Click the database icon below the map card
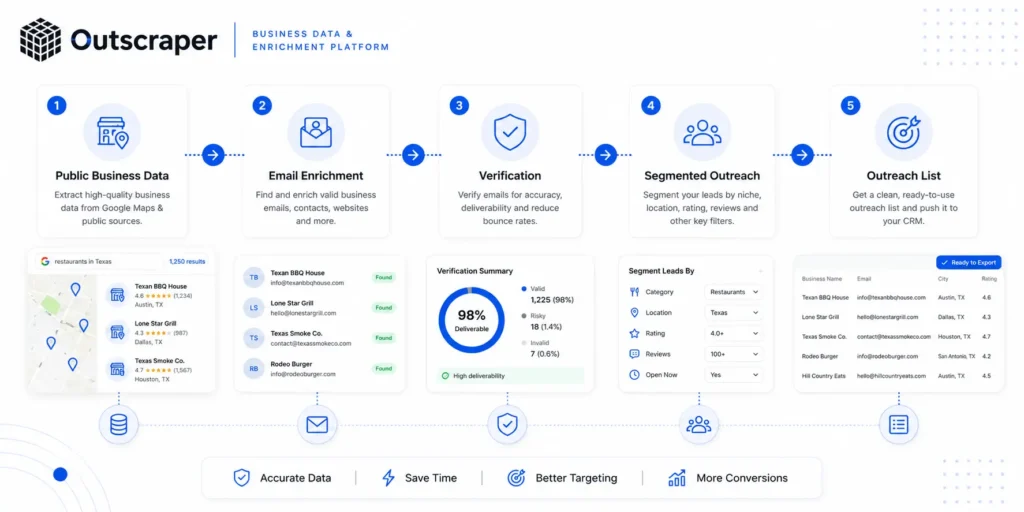Image resolution: width=1024 pixels, height=512 pixels. pyautogui.click(x=119, y=424)
